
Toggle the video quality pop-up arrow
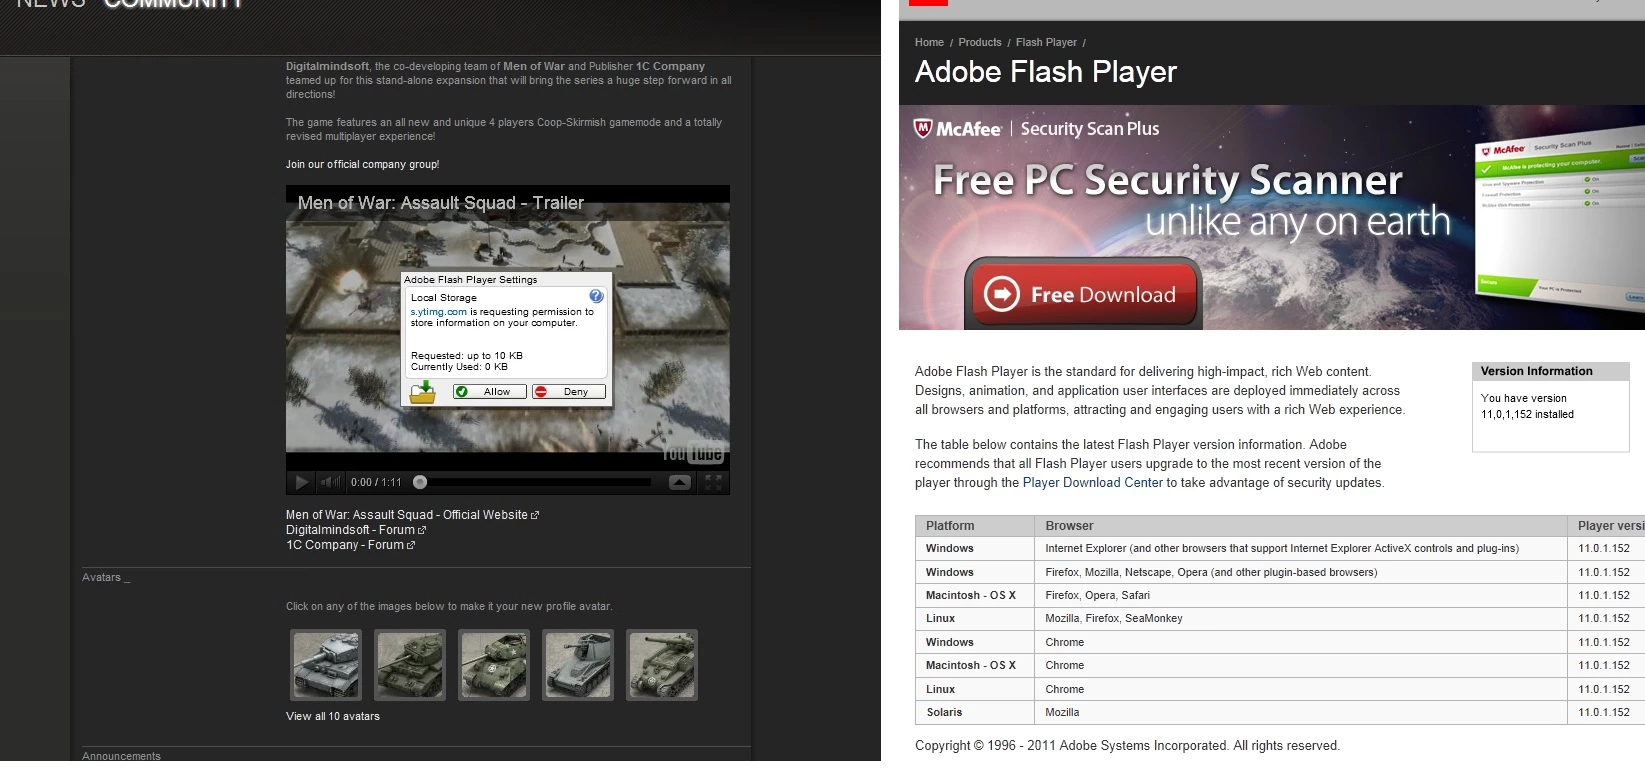tap(679, 482)
